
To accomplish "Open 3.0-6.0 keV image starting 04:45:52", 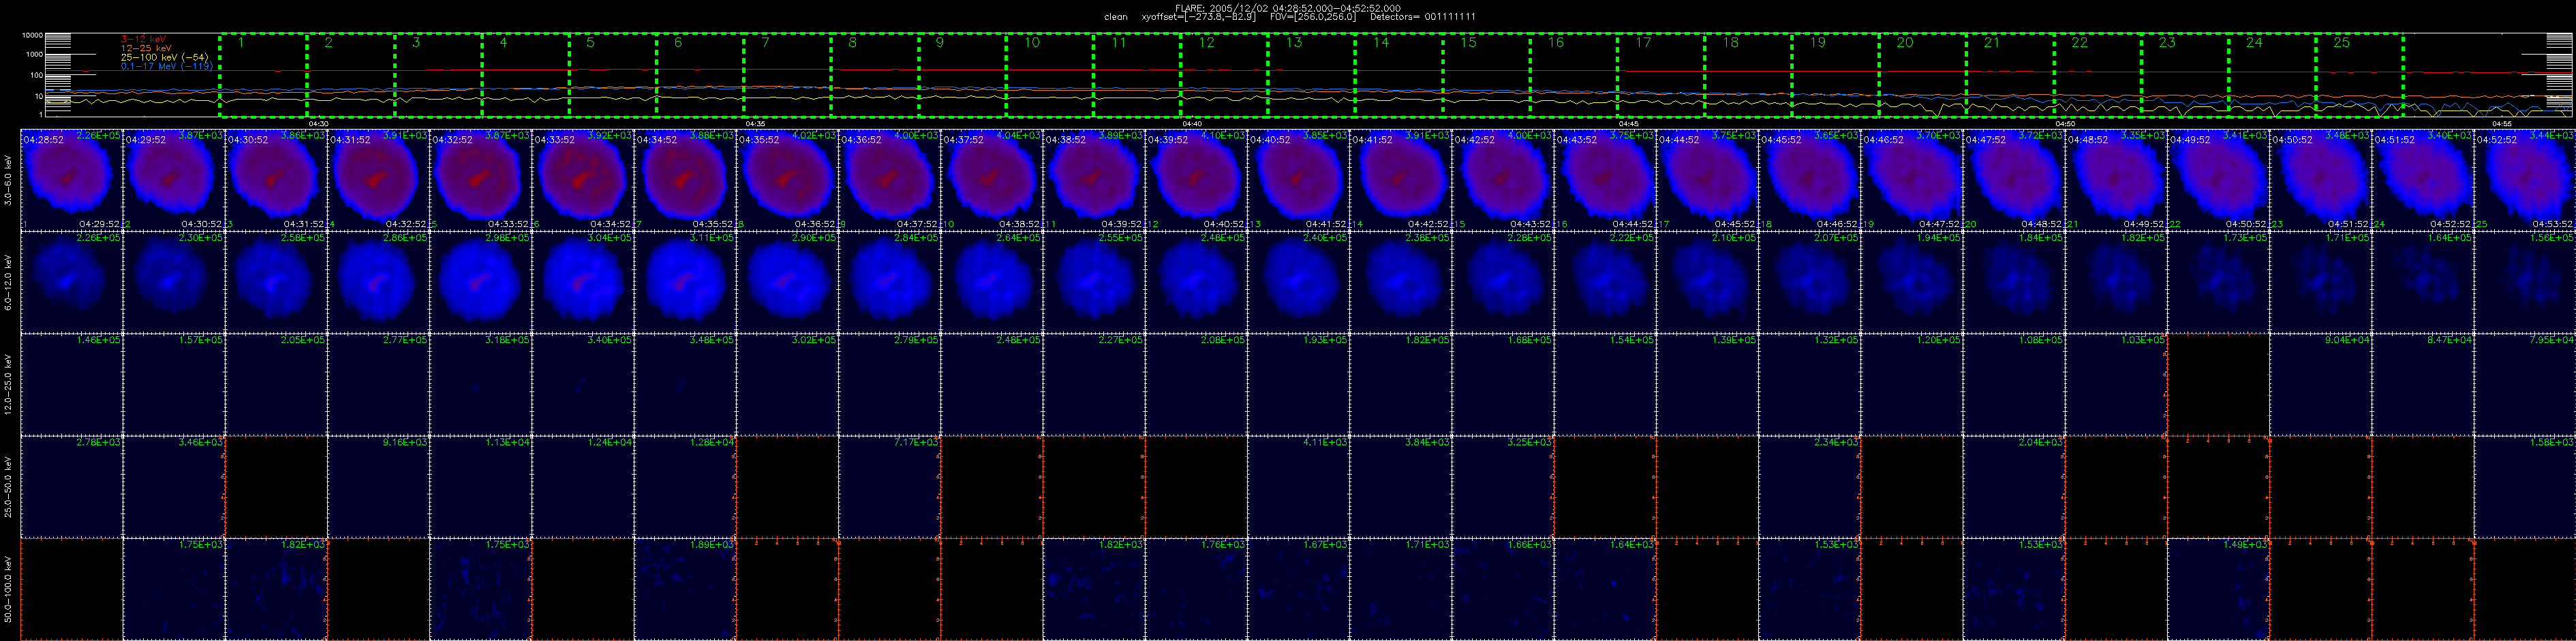I will click(1809, 180).
